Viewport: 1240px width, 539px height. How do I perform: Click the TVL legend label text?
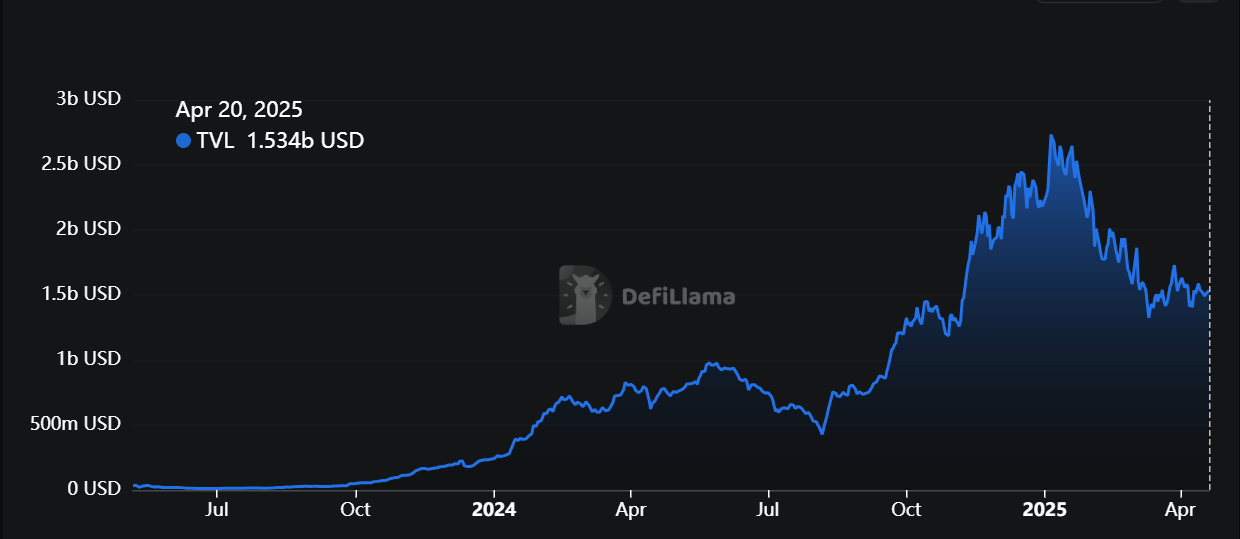point(216,141)
